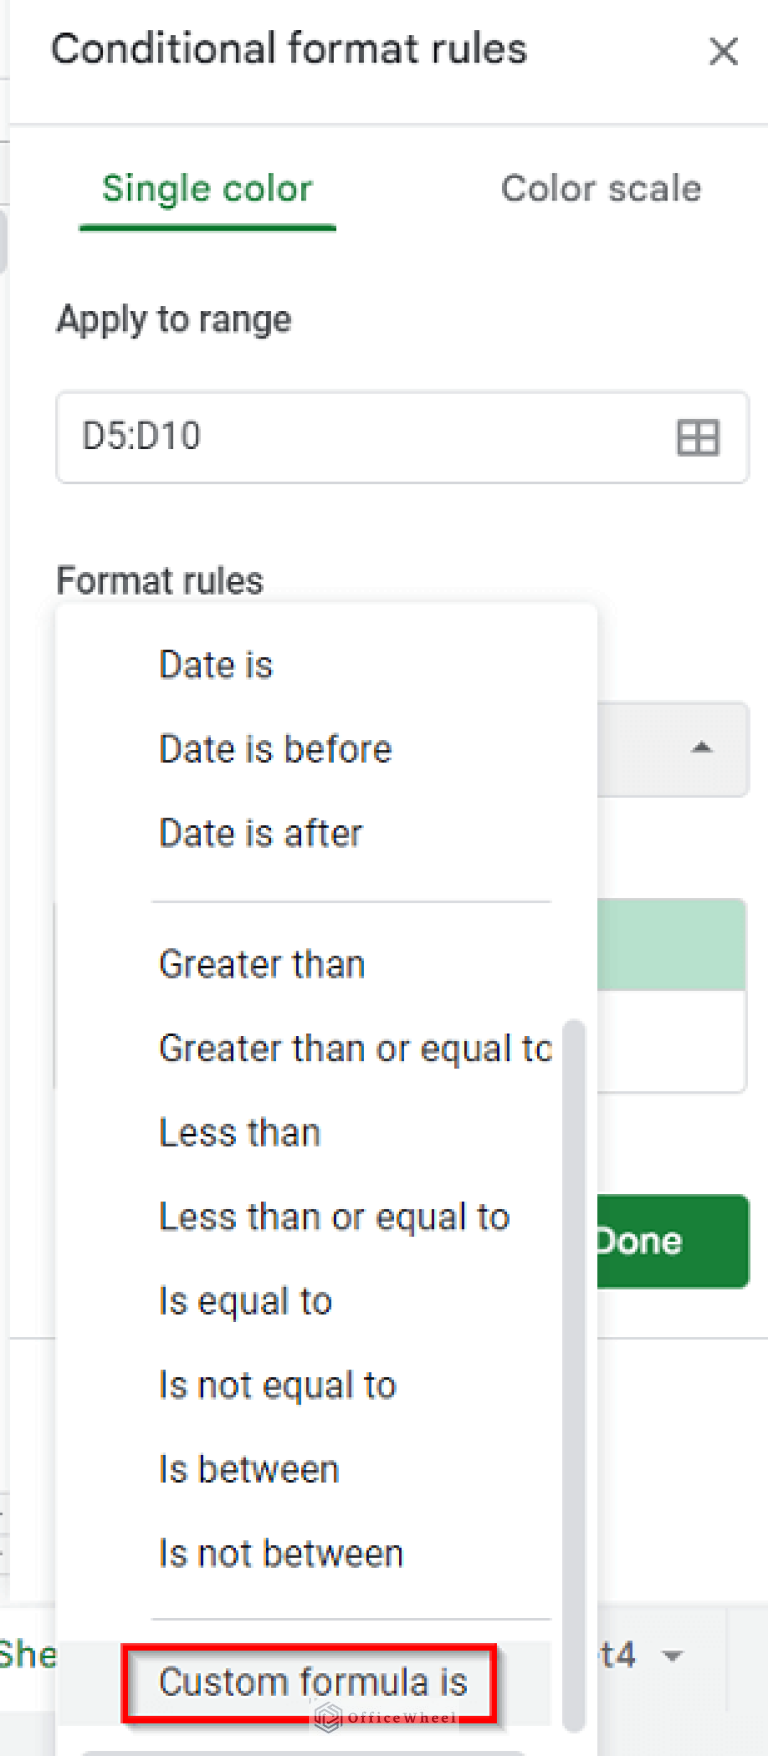Select the 'Less than' condition
This screenshot has height=1756, width=768.
pyautogui.click(x=239, y=1132)
